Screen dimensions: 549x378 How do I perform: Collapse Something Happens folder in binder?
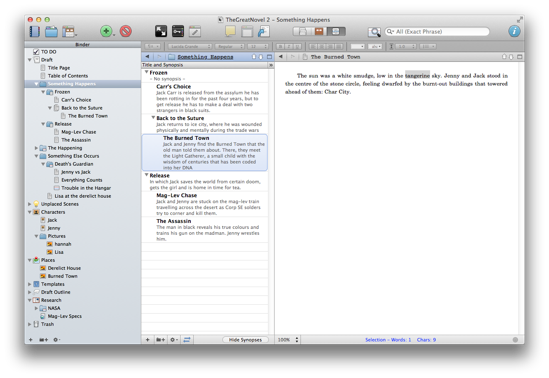36,84
